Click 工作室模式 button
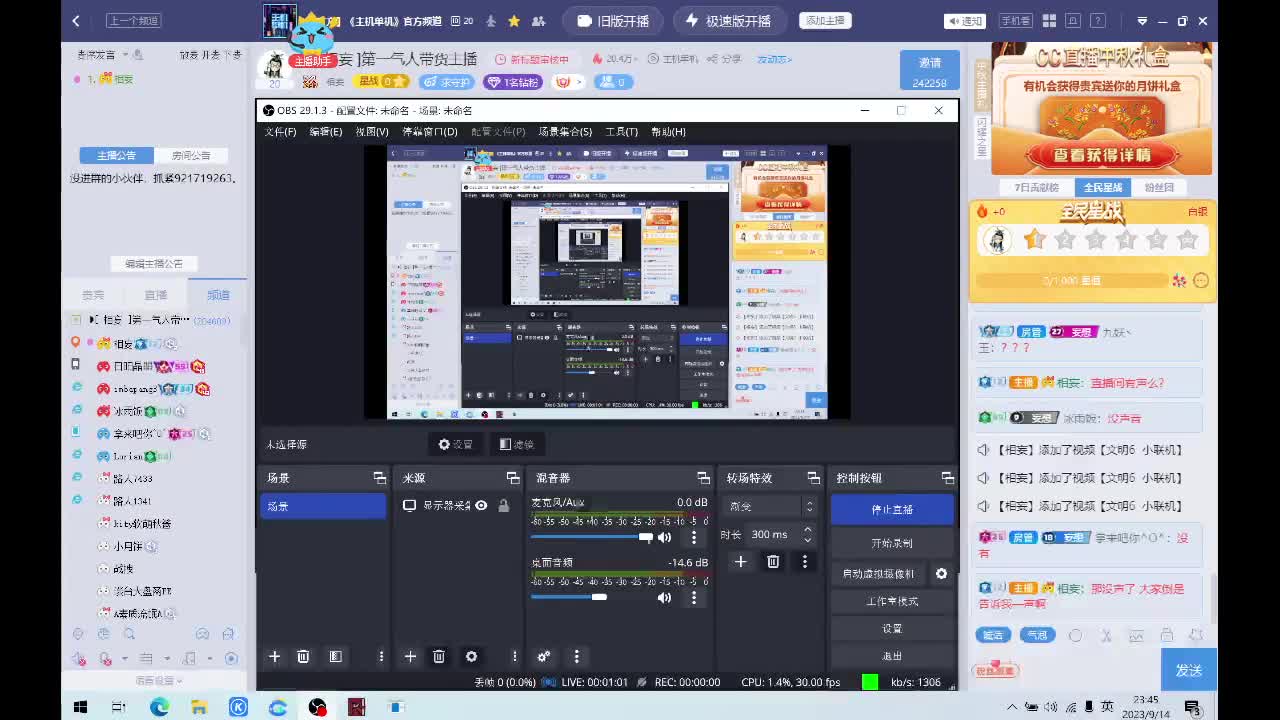 [892, 601]
